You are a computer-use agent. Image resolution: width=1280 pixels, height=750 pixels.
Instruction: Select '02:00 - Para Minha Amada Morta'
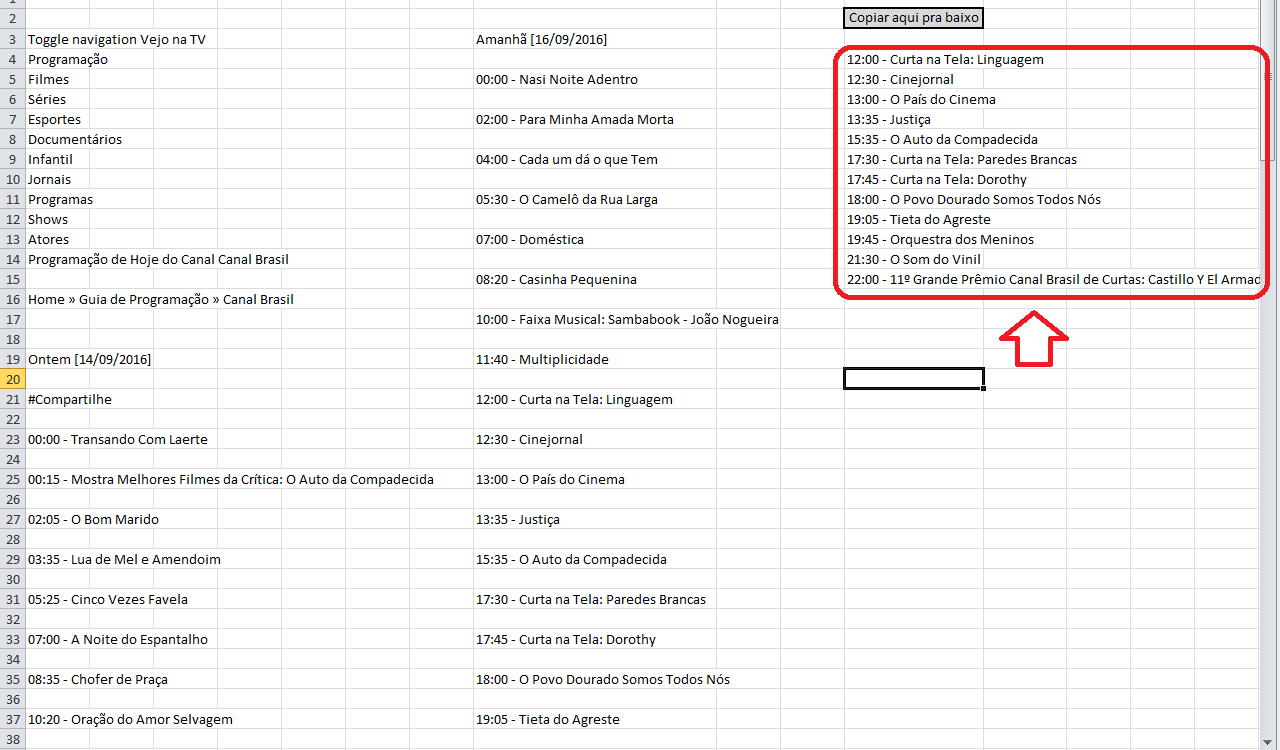(x=575, y=119)
